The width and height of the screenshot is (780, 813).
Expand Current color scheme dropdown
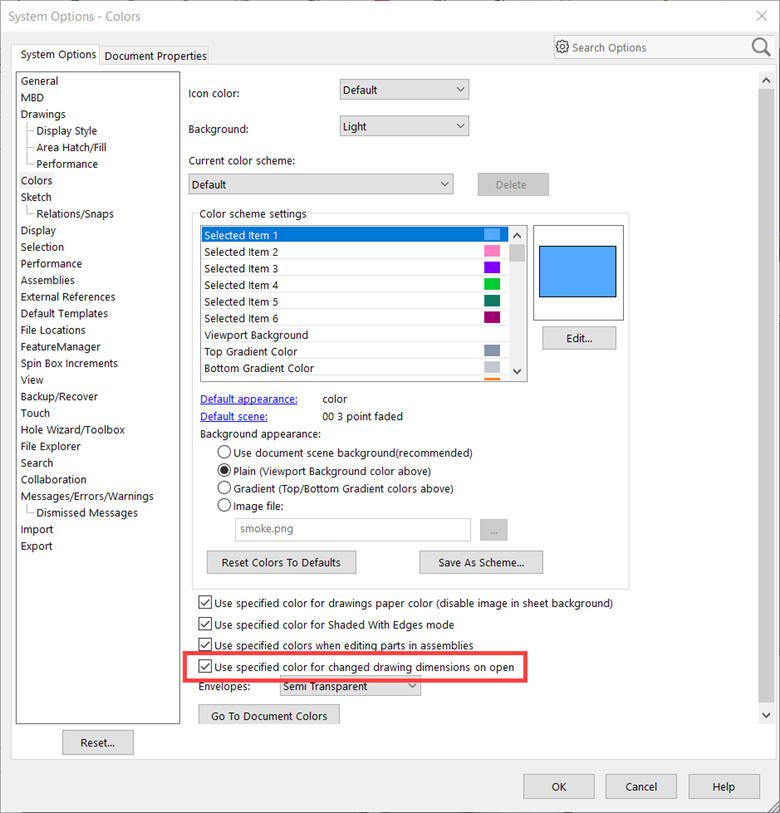pyautogui.click(x=321, y=184)
